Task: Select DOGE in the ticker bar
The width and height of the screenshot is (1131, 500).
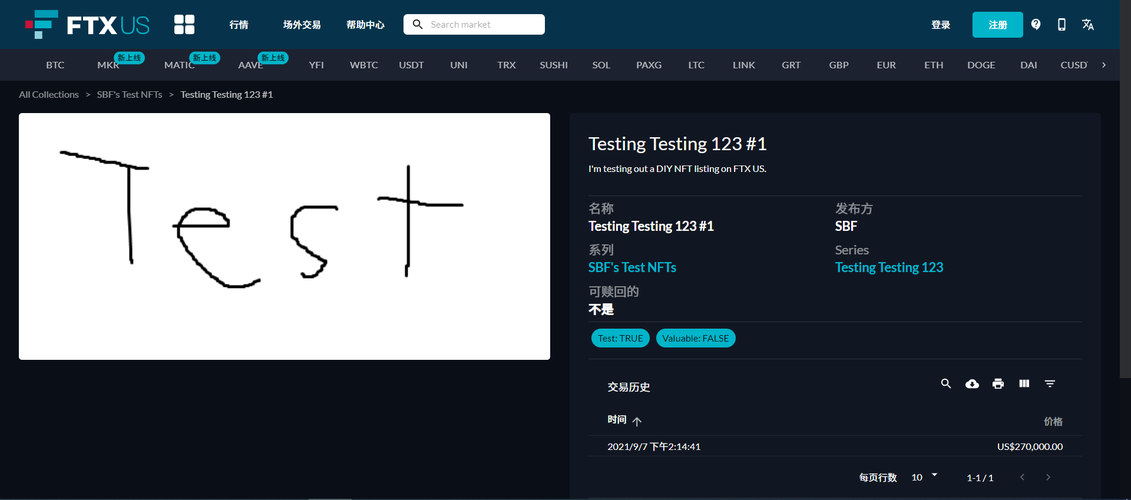Action: [x=981, y=65]
